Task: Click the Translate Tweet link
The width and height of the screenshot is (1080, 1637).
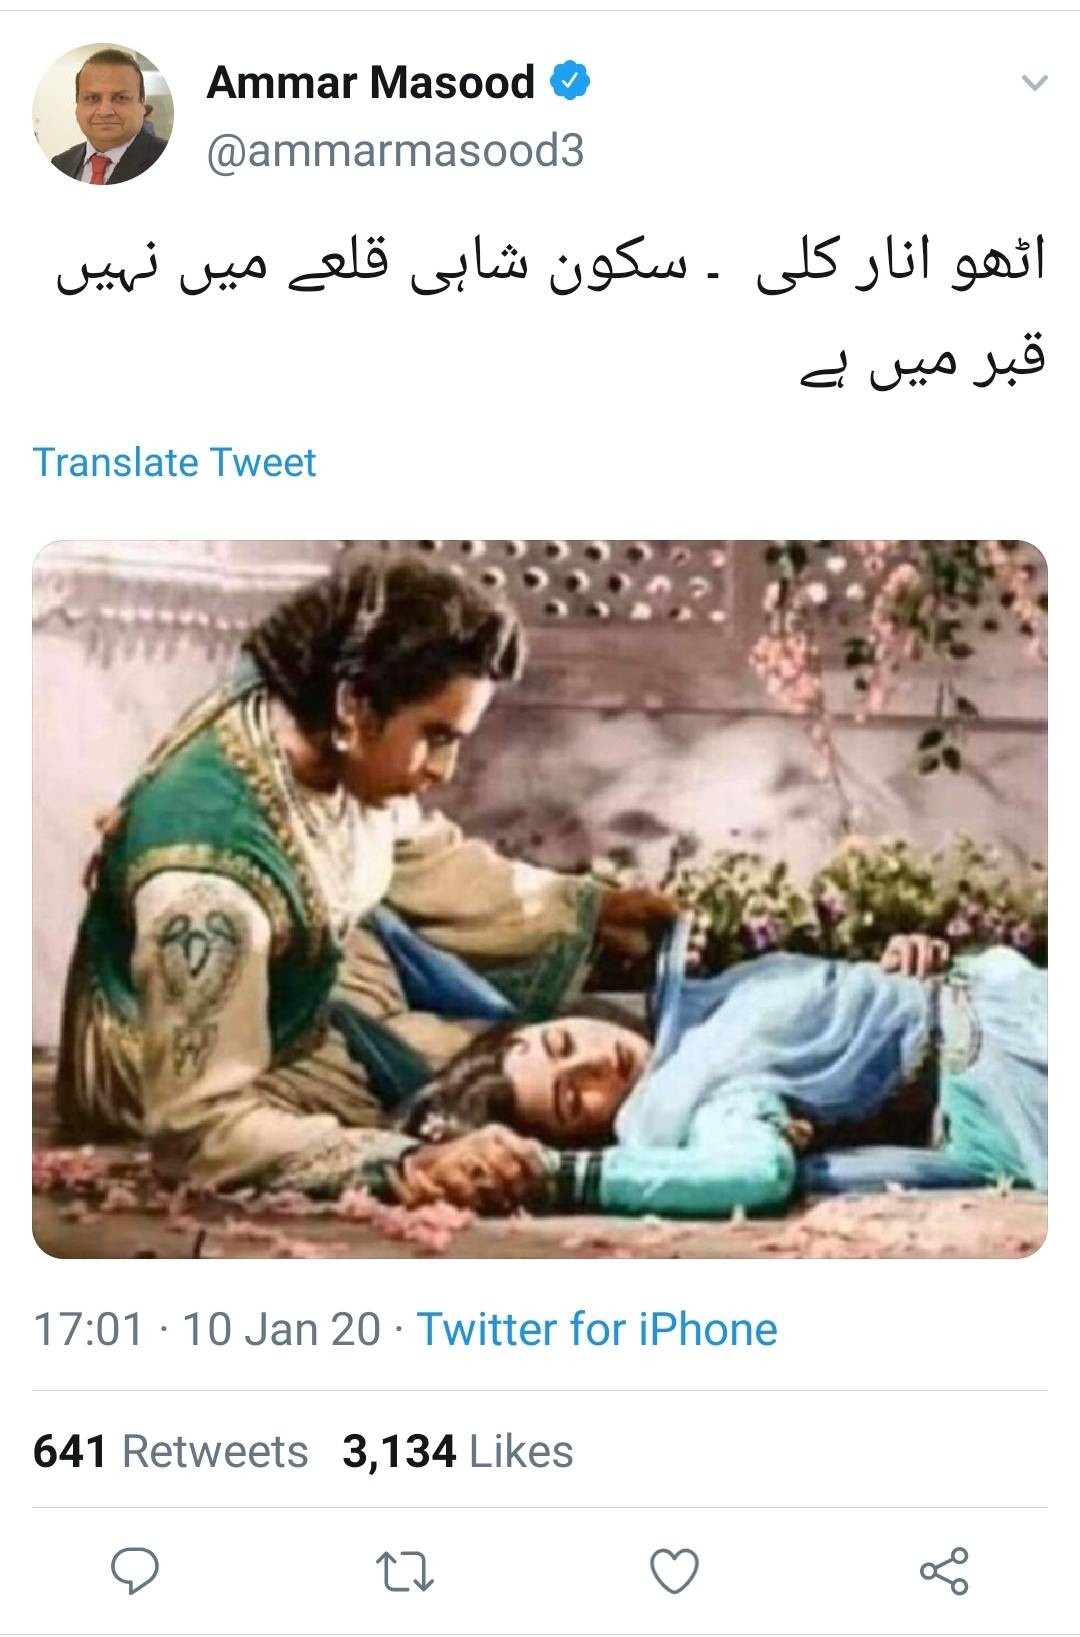Action: (174, 462)
